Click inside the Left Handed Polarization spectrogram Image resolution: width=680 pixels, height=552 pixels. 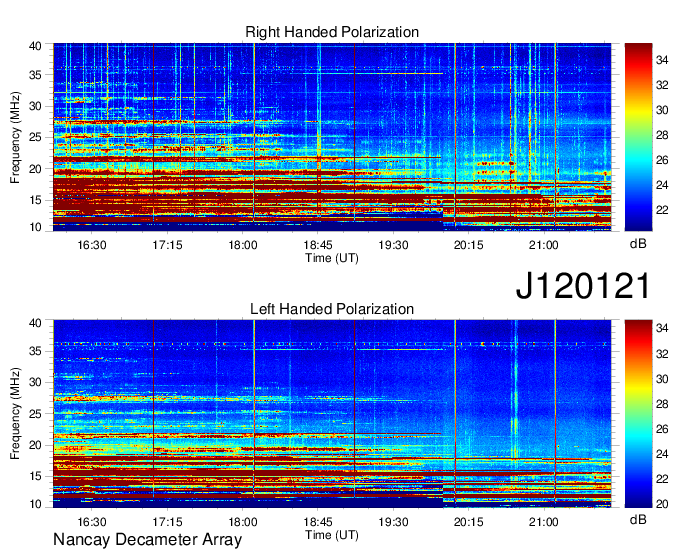332,414
